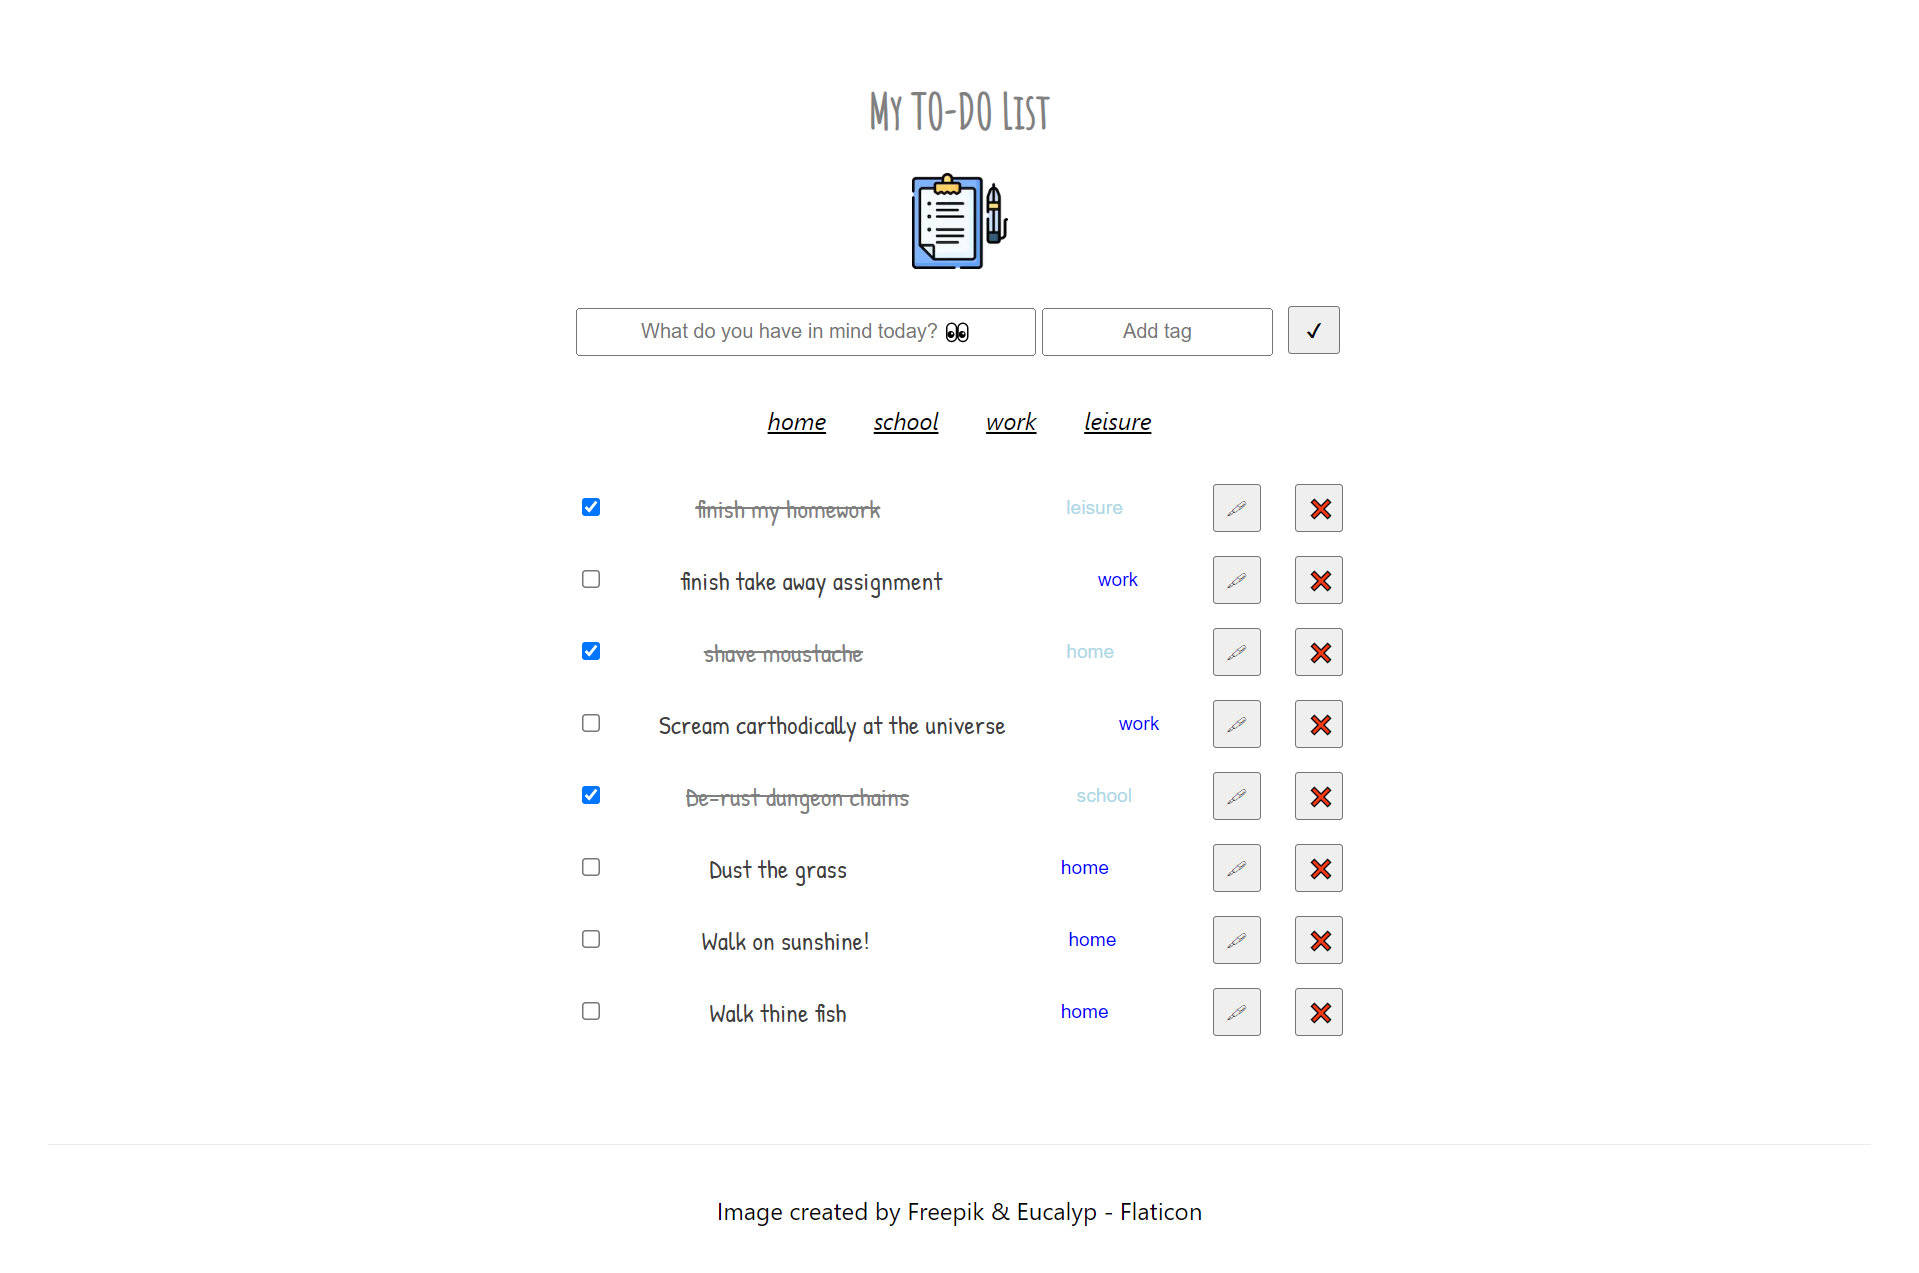Viewport: 1919px width, 1273px height.
Task: Click the 'home' tag beside 'Dust the grass'
Action: point(1084,868)
